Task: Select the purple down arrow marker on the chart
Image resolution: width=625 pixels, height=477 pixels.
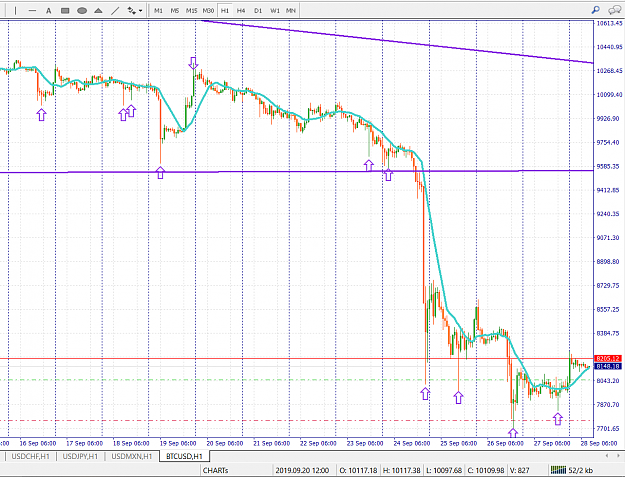Action: click(x=193, y=63)
